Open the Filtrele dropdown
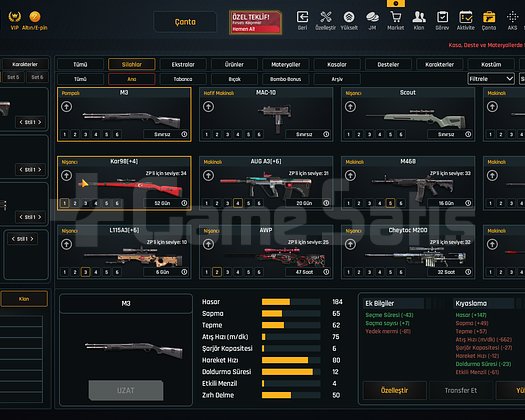The image size is (525, 420). point(491,79)
